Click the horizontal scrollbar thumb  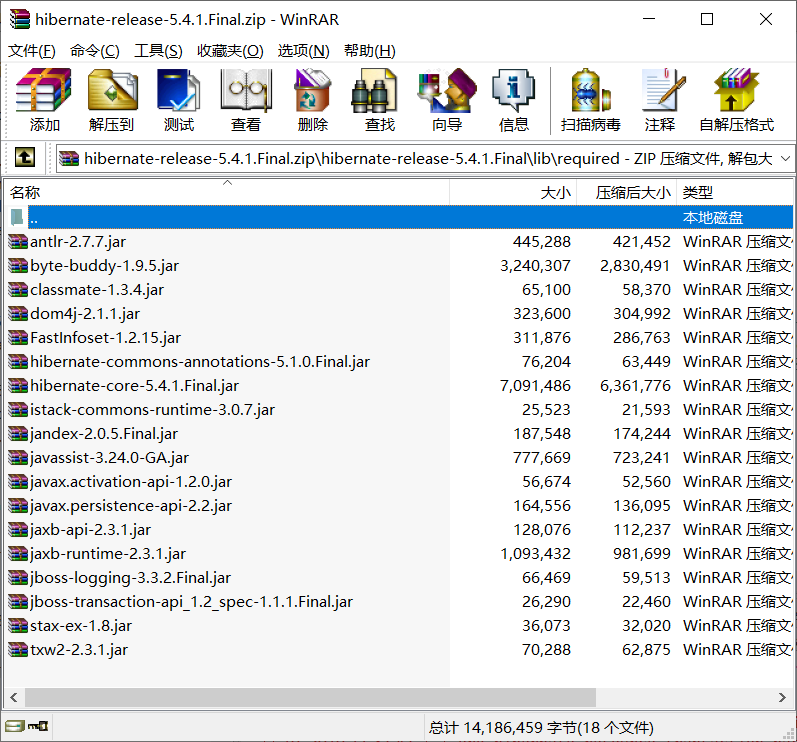click(x=310, y=697)
